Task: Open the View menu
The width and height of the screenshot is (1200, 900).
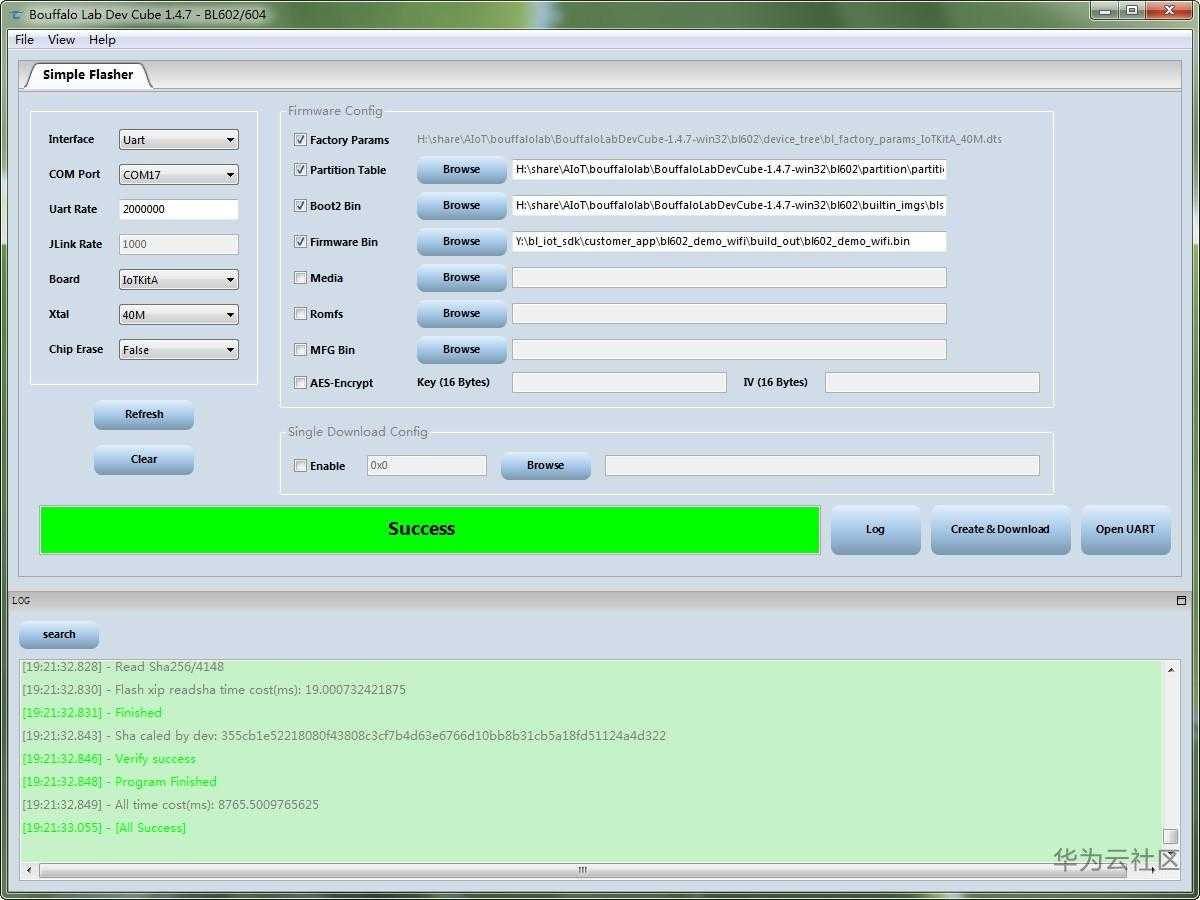Action: coord(61,40)
